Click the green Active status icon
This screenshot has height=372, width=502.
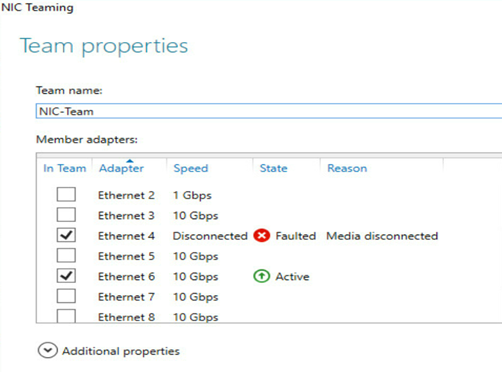pyautogui.click(x=262, y=276)
